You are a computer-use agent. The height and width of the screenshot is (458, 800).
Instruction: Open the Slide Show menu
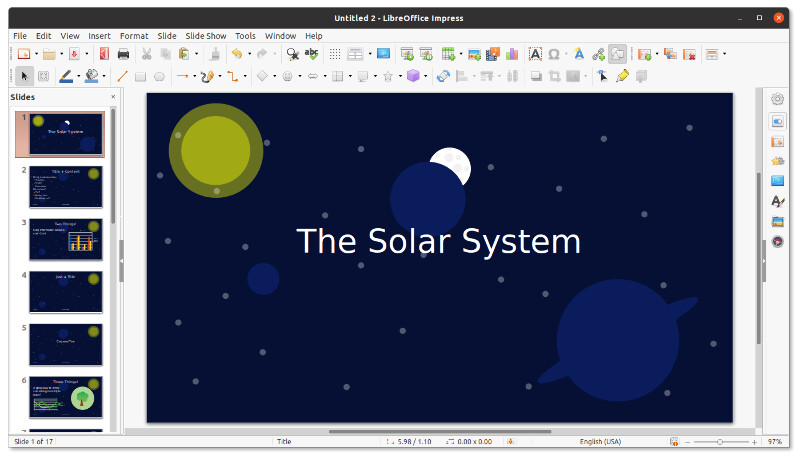pyautogui.click(x=205, y=36)
